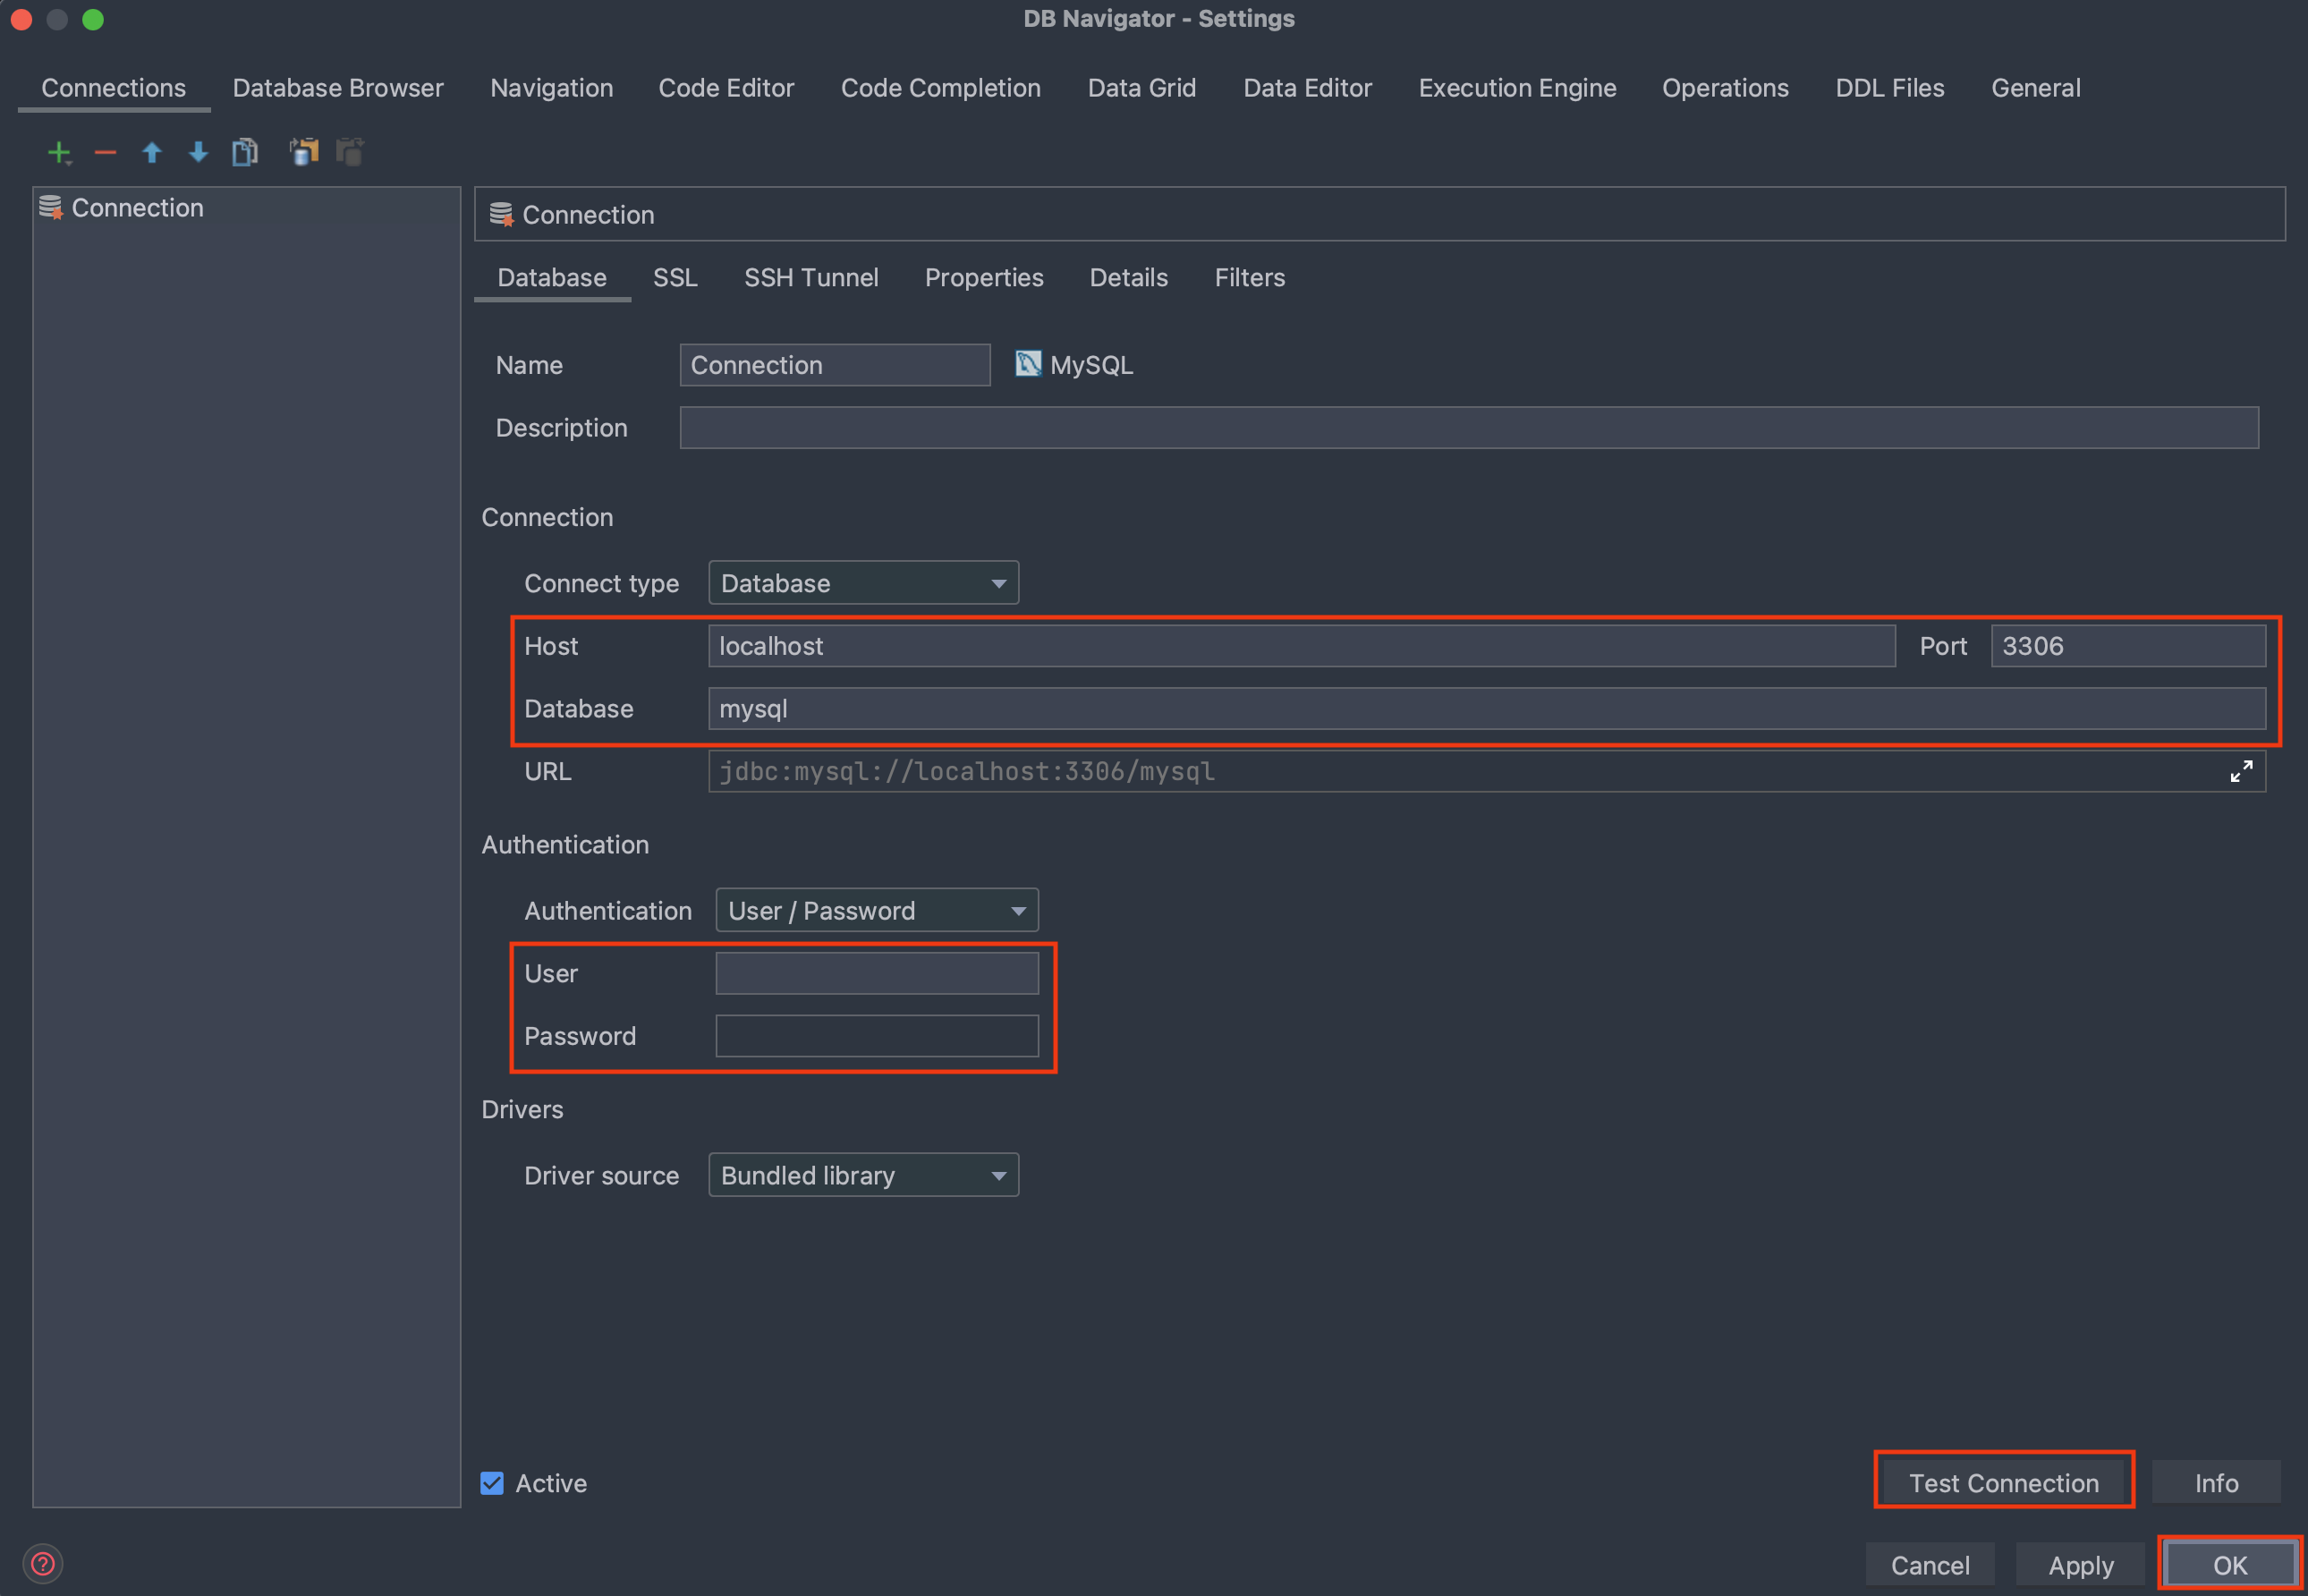The width and height of the screenshot is (2308, 1596).
Task: Open the Data Grid tab
Action: [x=1142, y=88]
